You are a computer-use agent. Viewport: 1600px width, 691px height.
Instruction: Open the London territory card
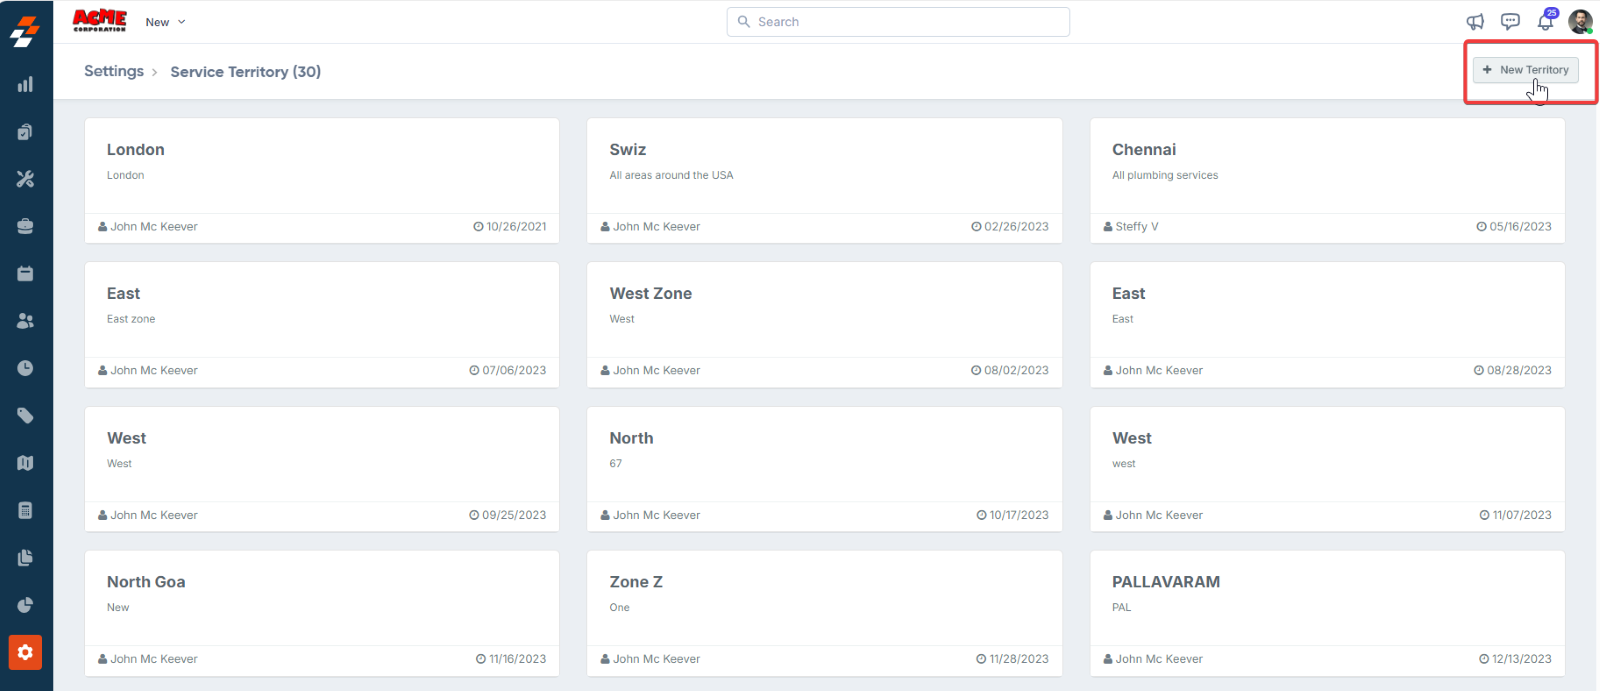tap(321, 165)
